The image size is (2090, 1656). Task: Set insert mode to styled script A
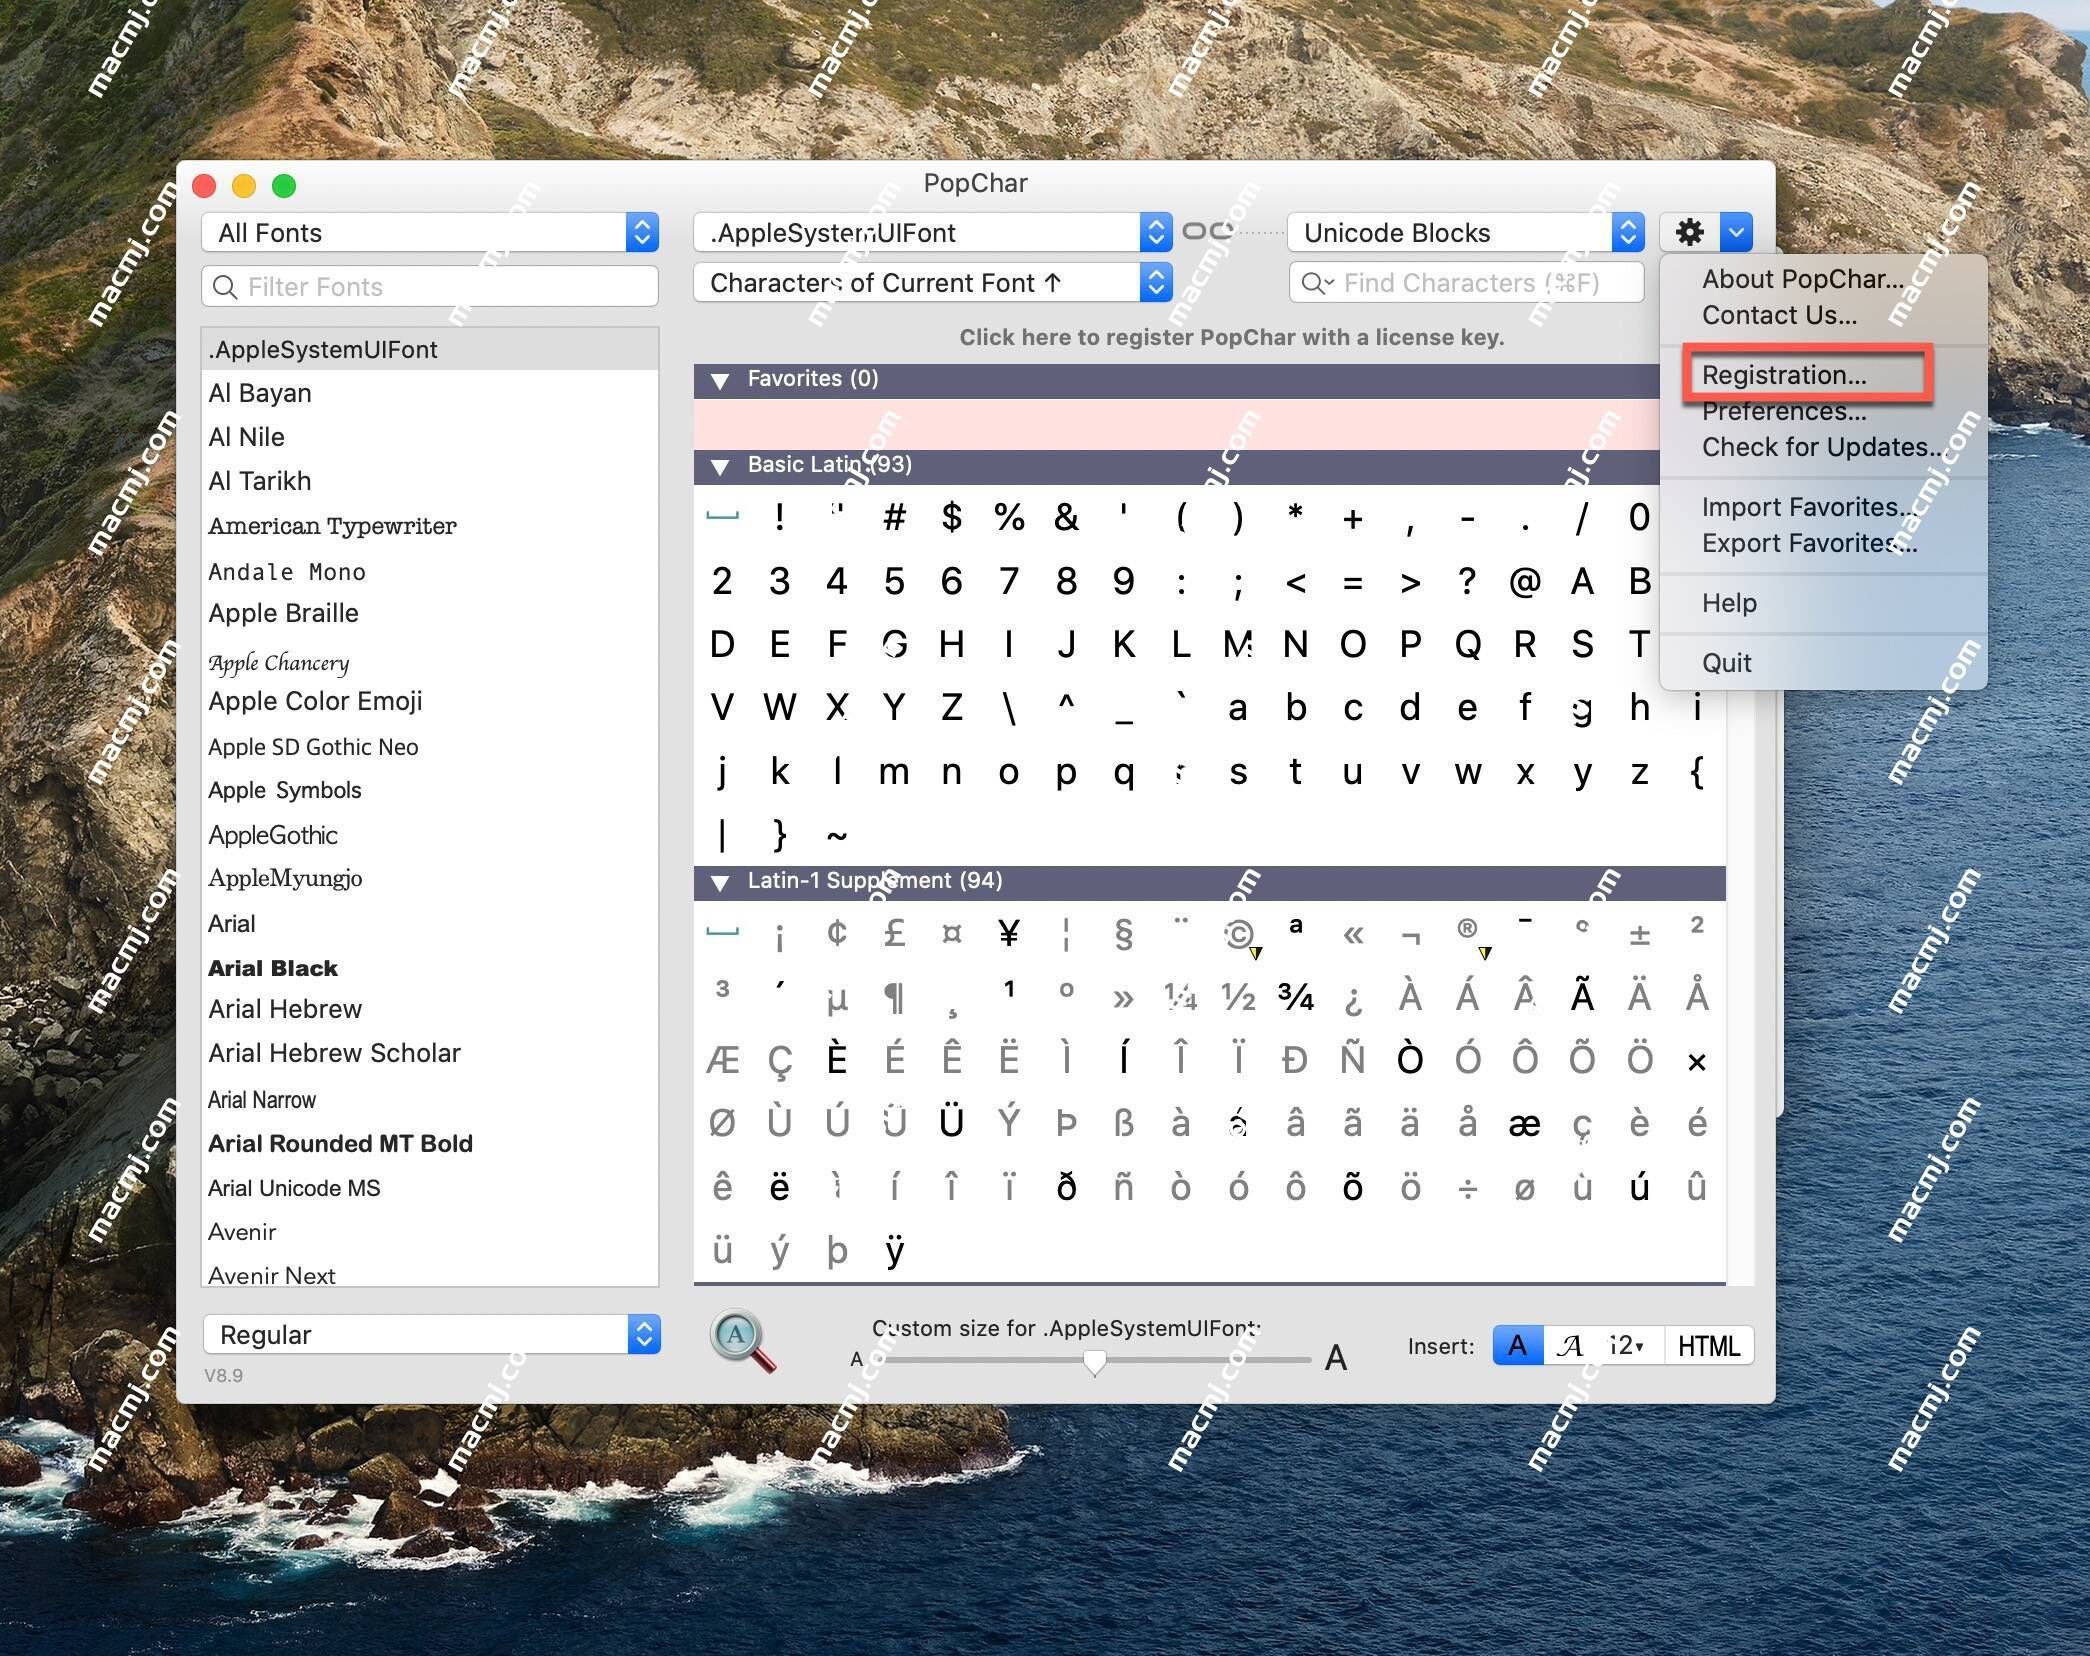(x=1571, y=1346)
